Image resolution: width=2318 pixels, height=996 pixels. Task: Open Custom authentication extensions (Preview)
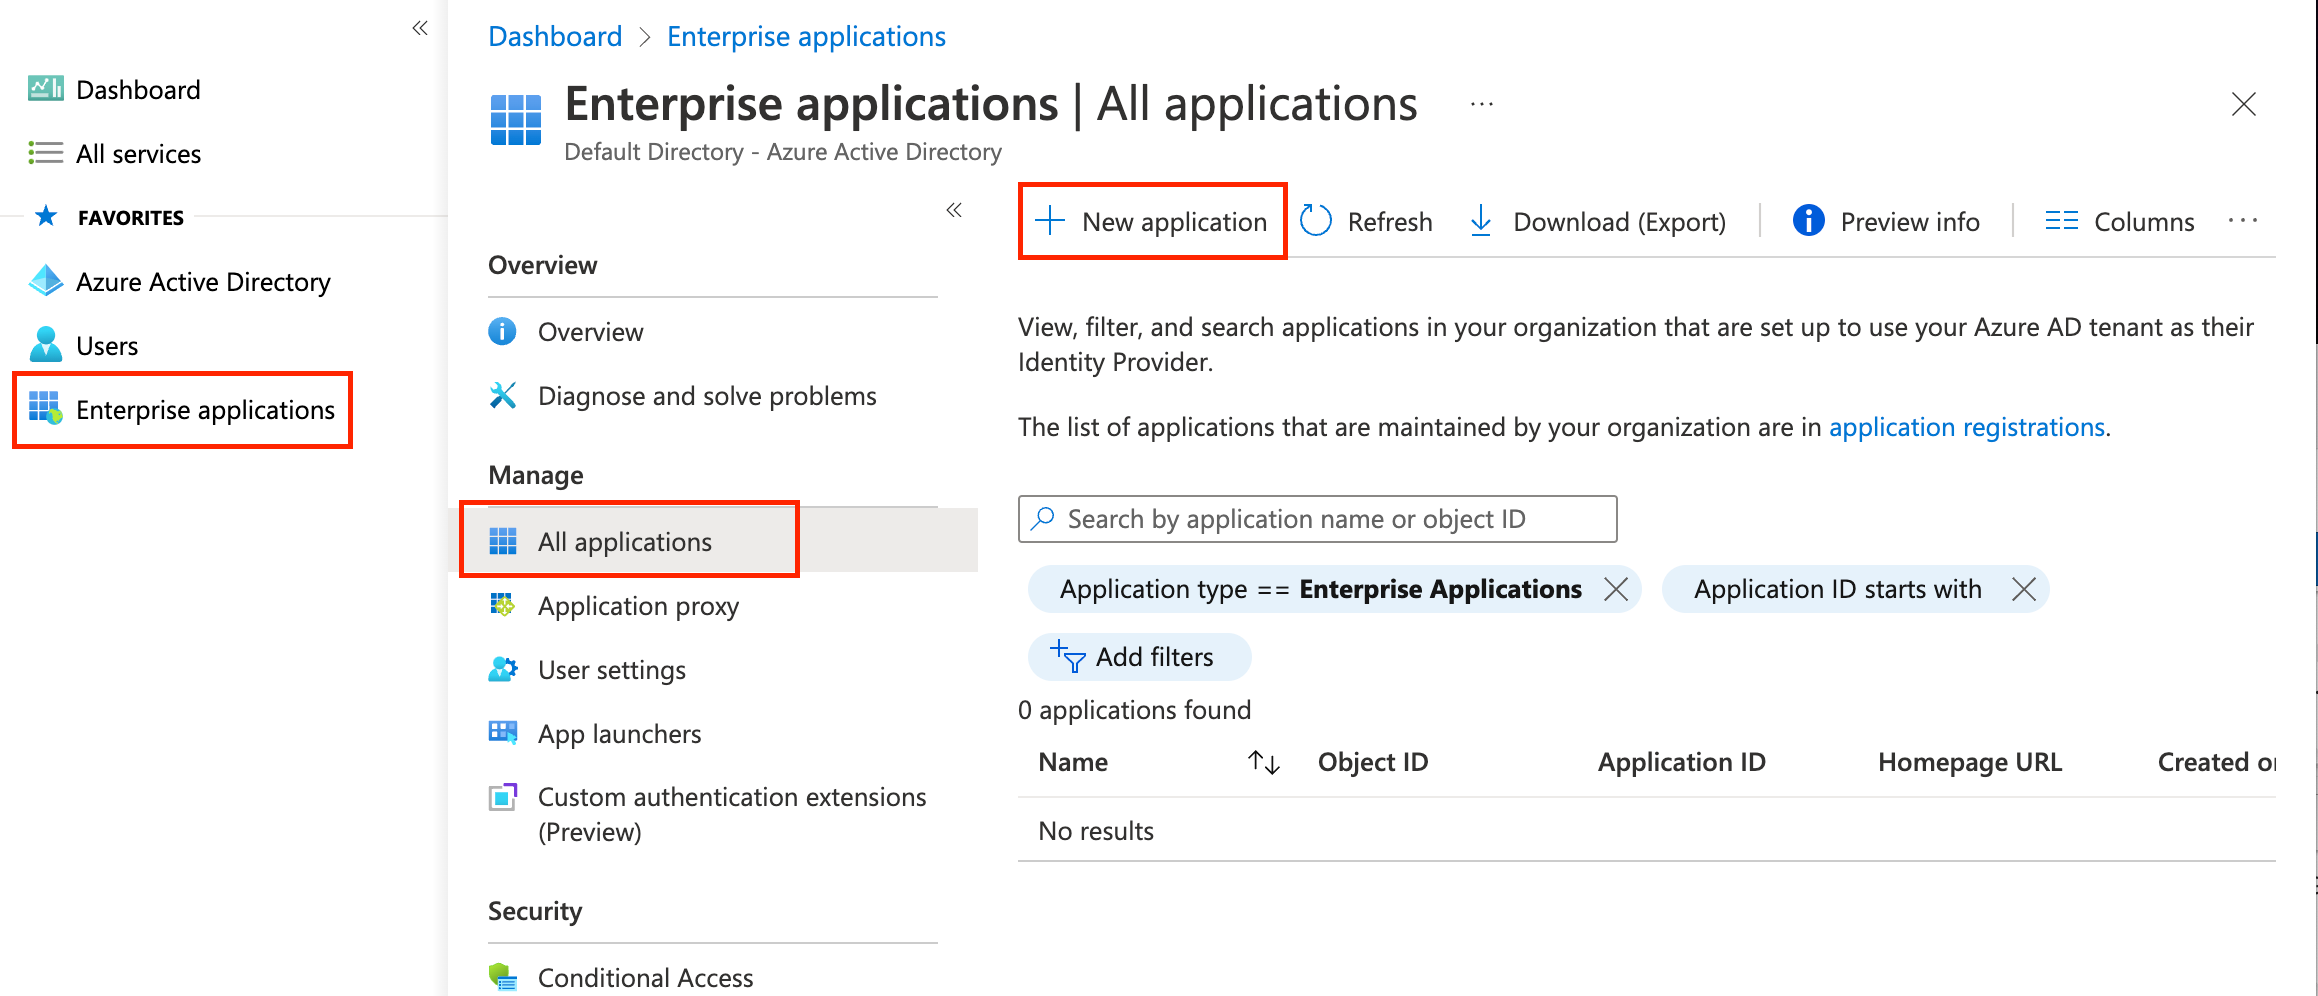[732, 814]
